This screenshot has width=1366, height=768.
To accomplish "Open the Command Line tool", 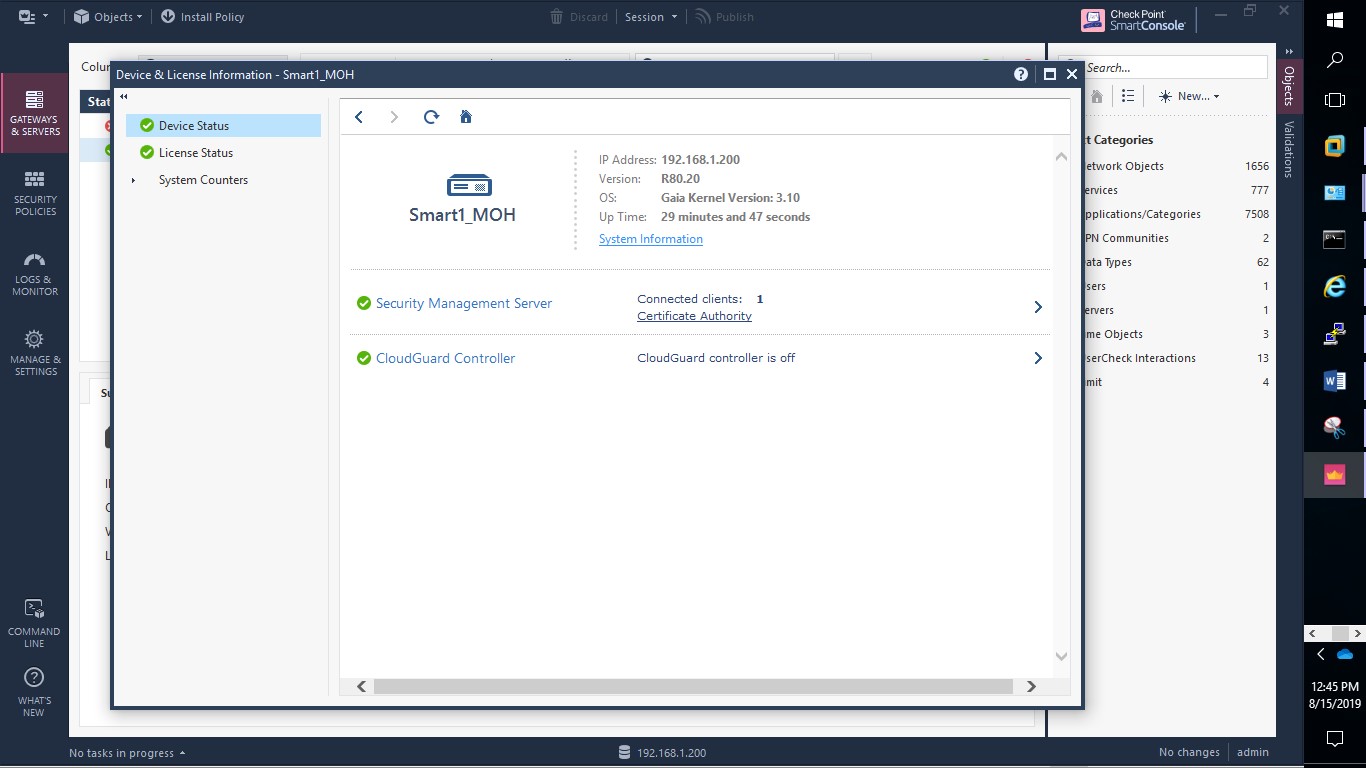I will [35, 622].
